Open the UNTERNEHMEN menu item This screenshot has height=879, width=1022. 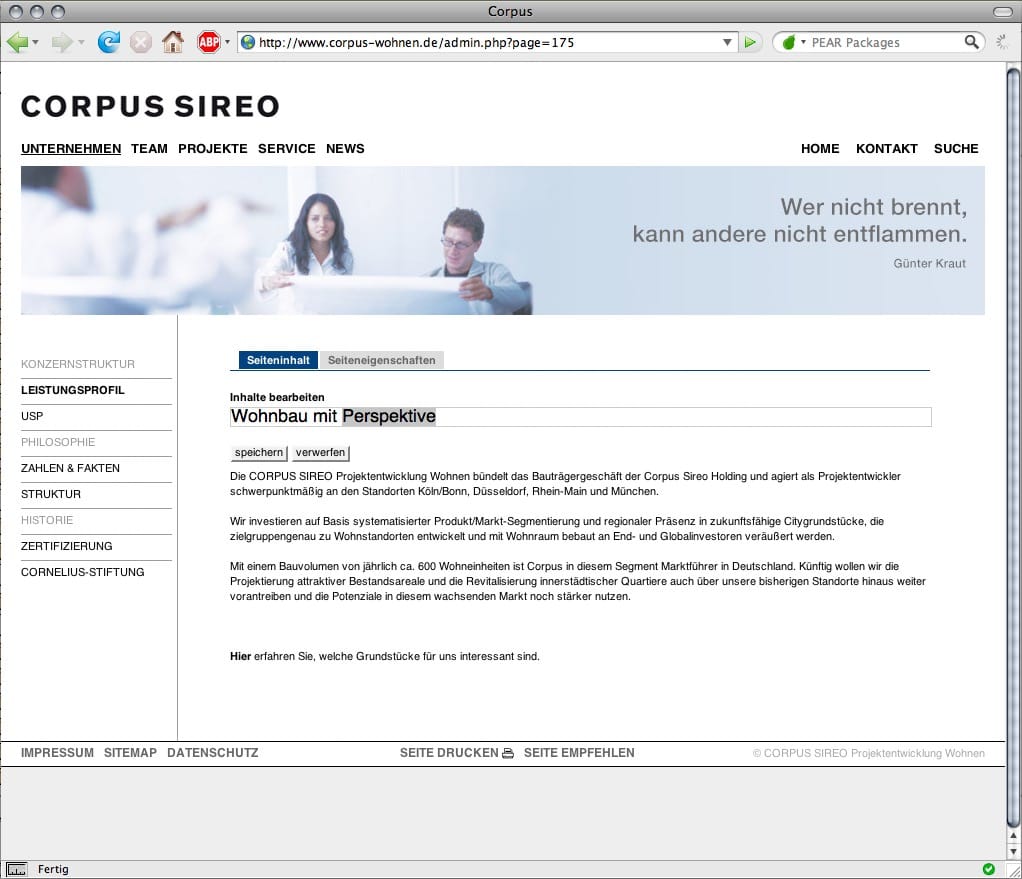tap(71, 149)
